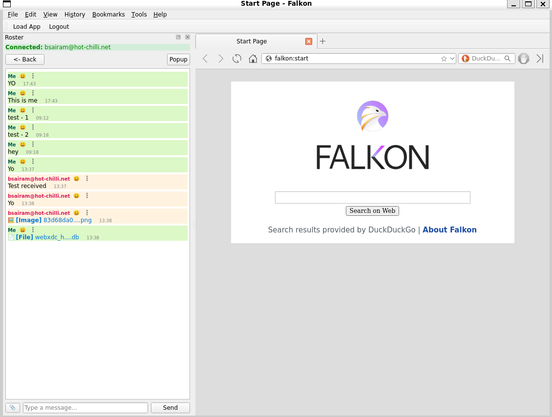Click Logout in the toolbar

[59, 27]
